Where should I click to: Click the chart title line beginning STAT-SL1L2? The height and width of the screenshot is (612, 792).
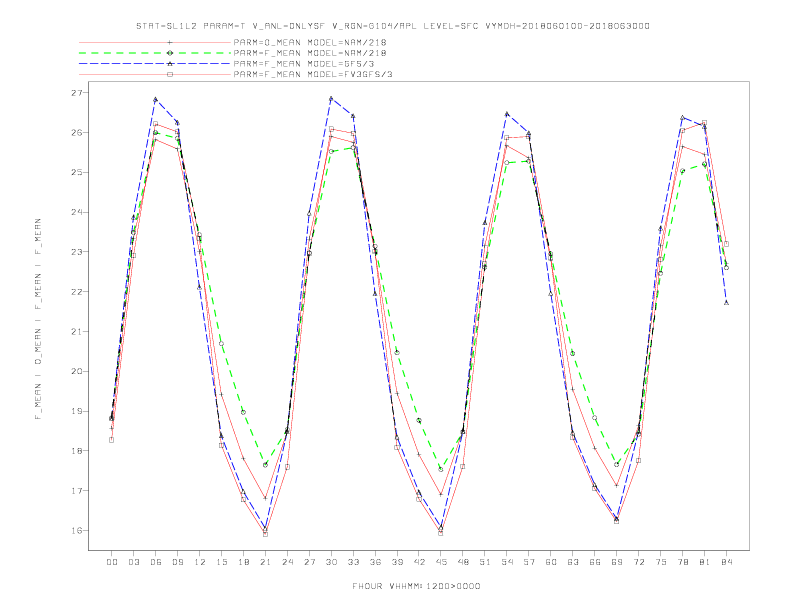tap(392, 26)
